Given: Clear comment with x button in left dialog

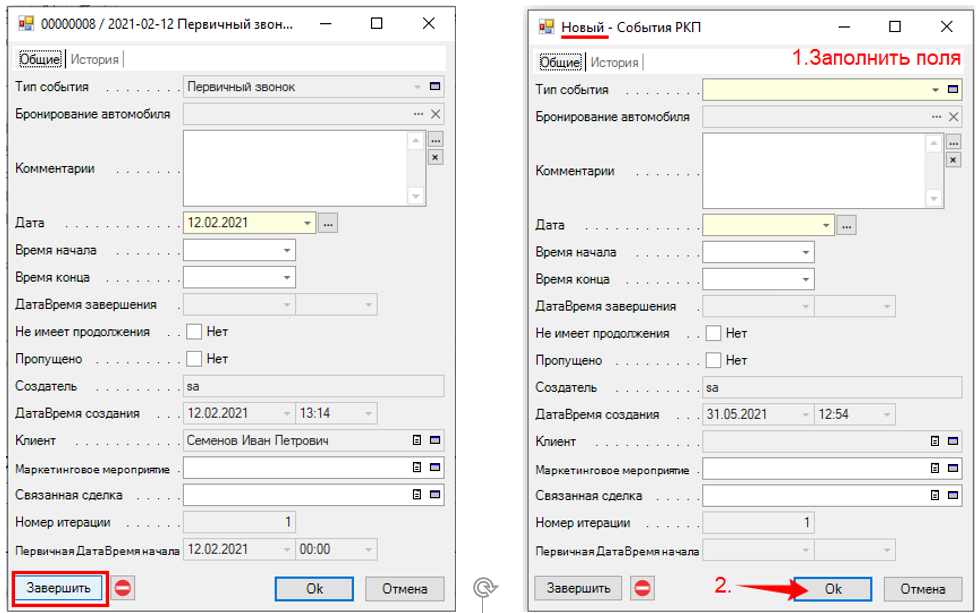Looking at the screenshot, I should (x=435, y=158).
